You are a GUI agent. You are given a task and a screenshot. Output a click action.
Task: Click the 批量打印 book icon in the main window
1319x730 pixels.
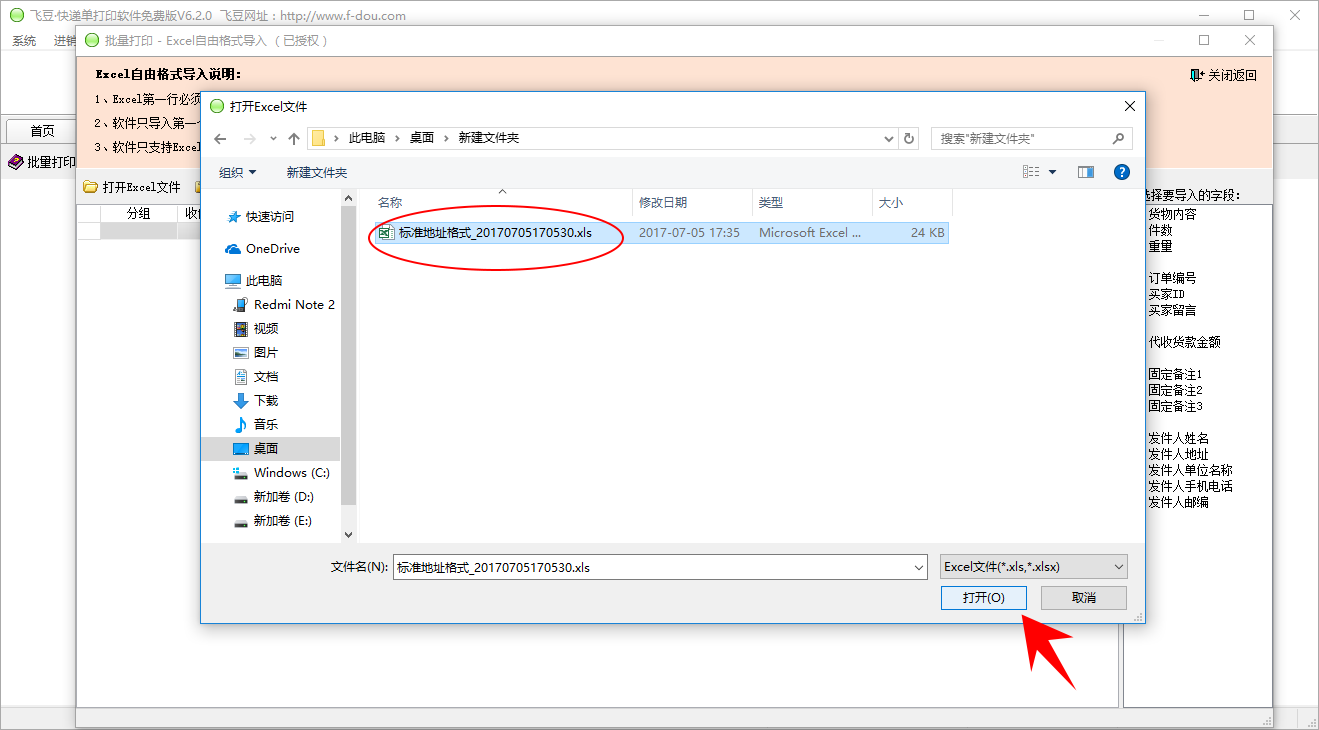click(x=16, y=162)
